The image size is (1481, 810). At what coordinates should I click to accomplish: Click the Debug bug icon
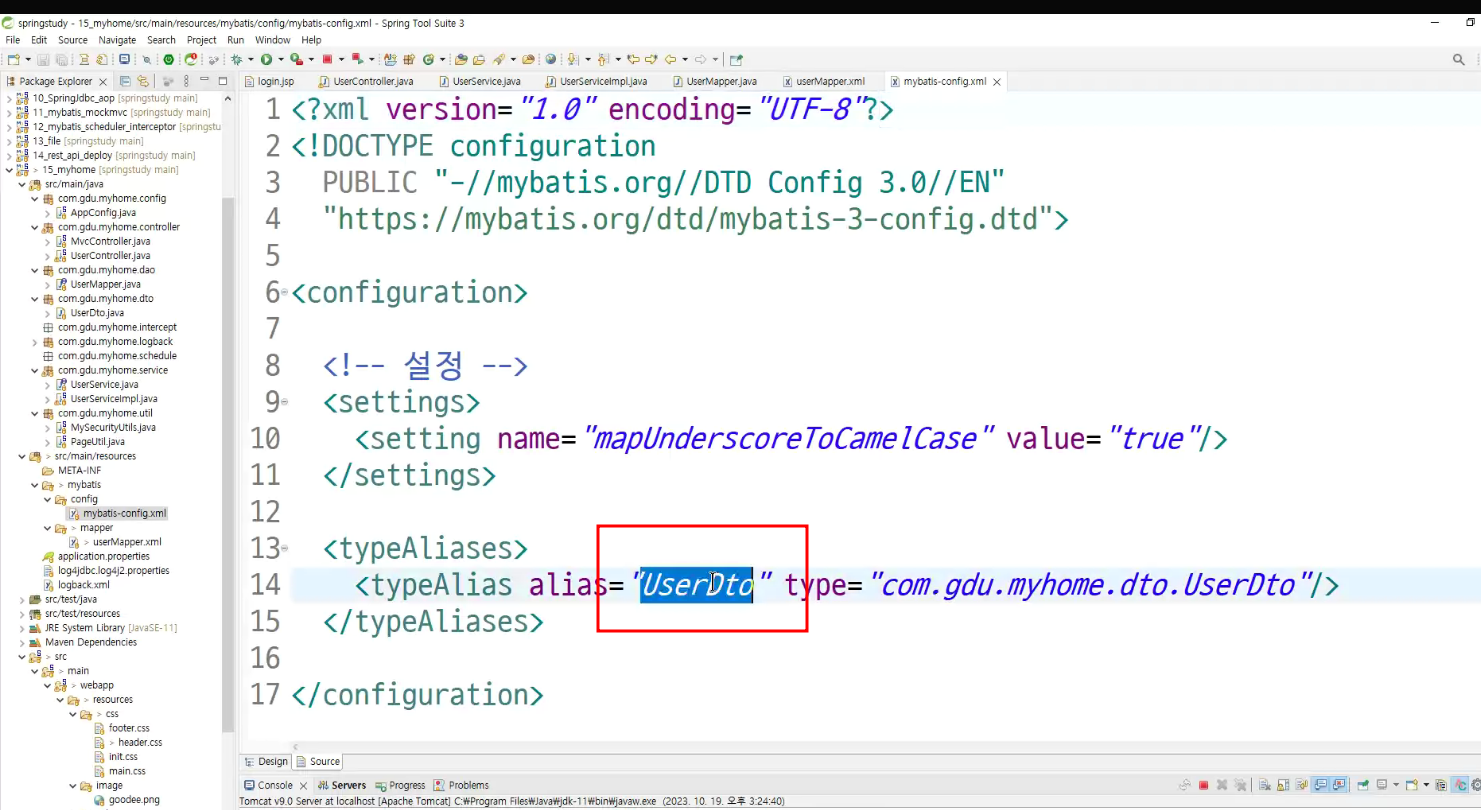click(236, 59)
